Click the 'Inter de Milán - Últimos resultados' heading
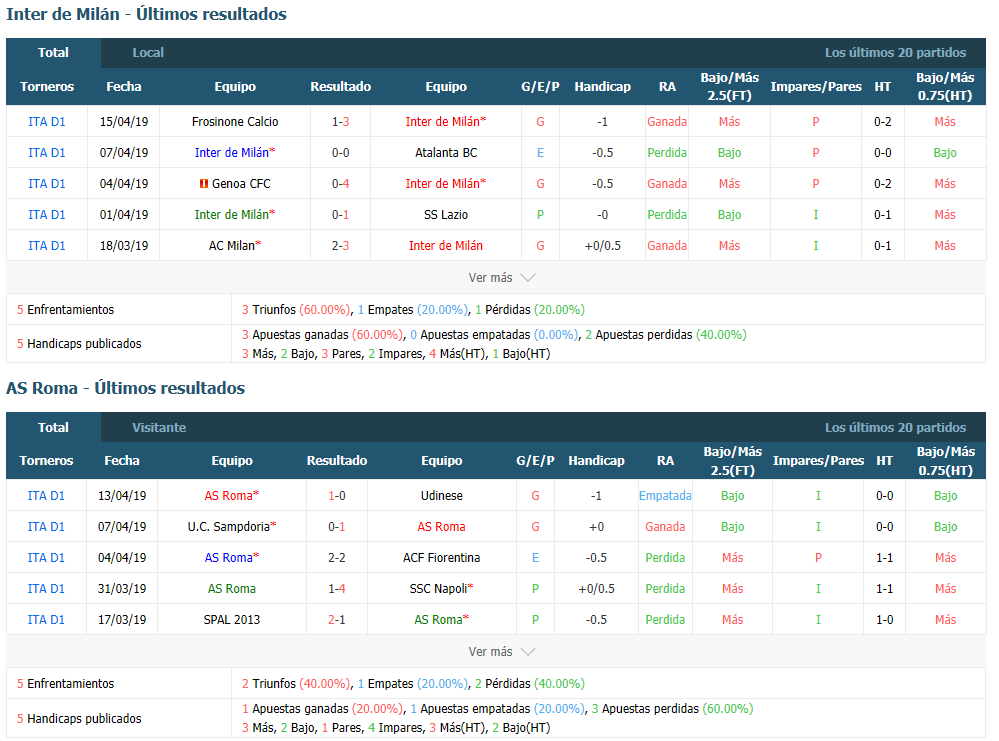Viewport: 999px width, 741px height. pyautogui.click(x=147, y=14)
